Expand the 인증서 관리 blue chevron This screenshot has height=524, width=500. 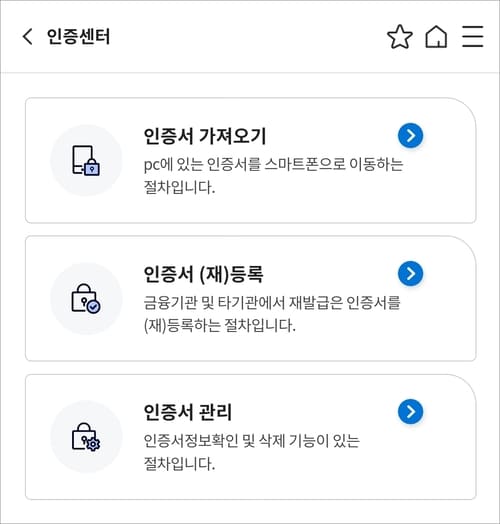pos(410,412)
